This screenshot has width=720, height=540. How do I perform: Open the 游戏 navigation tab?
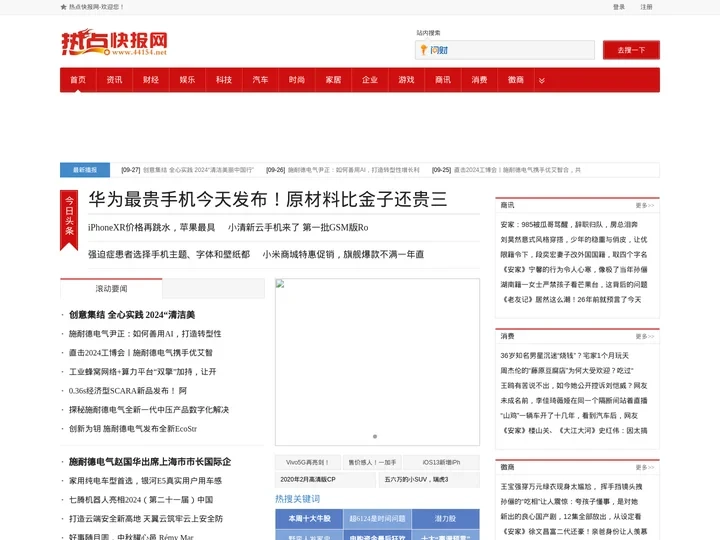click(406, 80)
